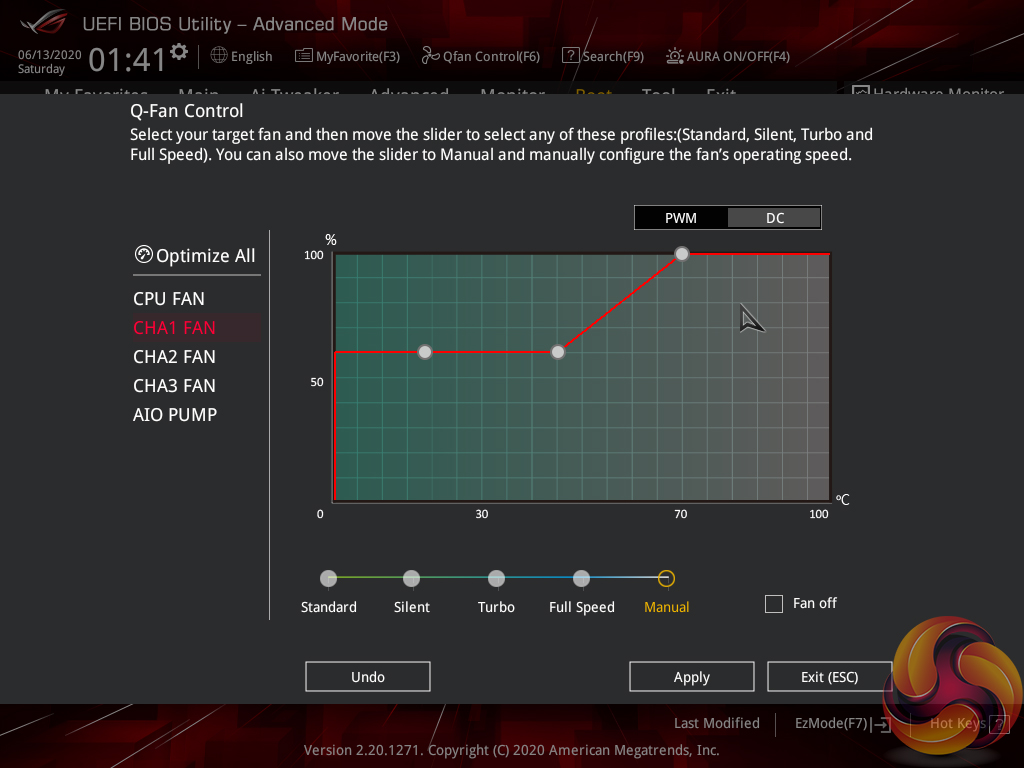The width and height of the screenshot is (1024, 768).
Task: Select the Silent fan profile
Action: tap(411, 578)
